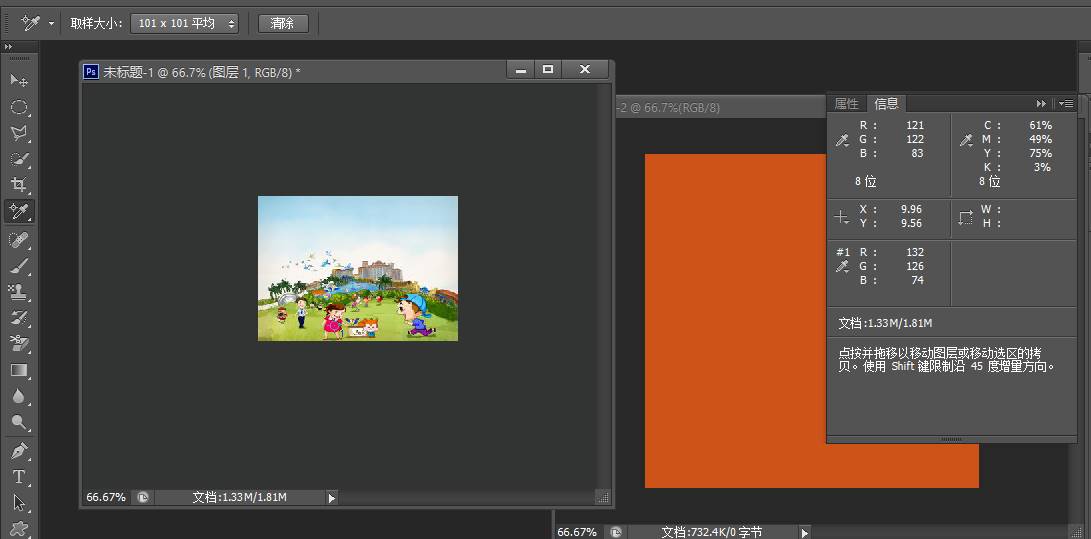Open the 取样大小 101 x 101 平均 dropdown
The width and height of the screenshot is (1091, 539).
click(184, 23)
